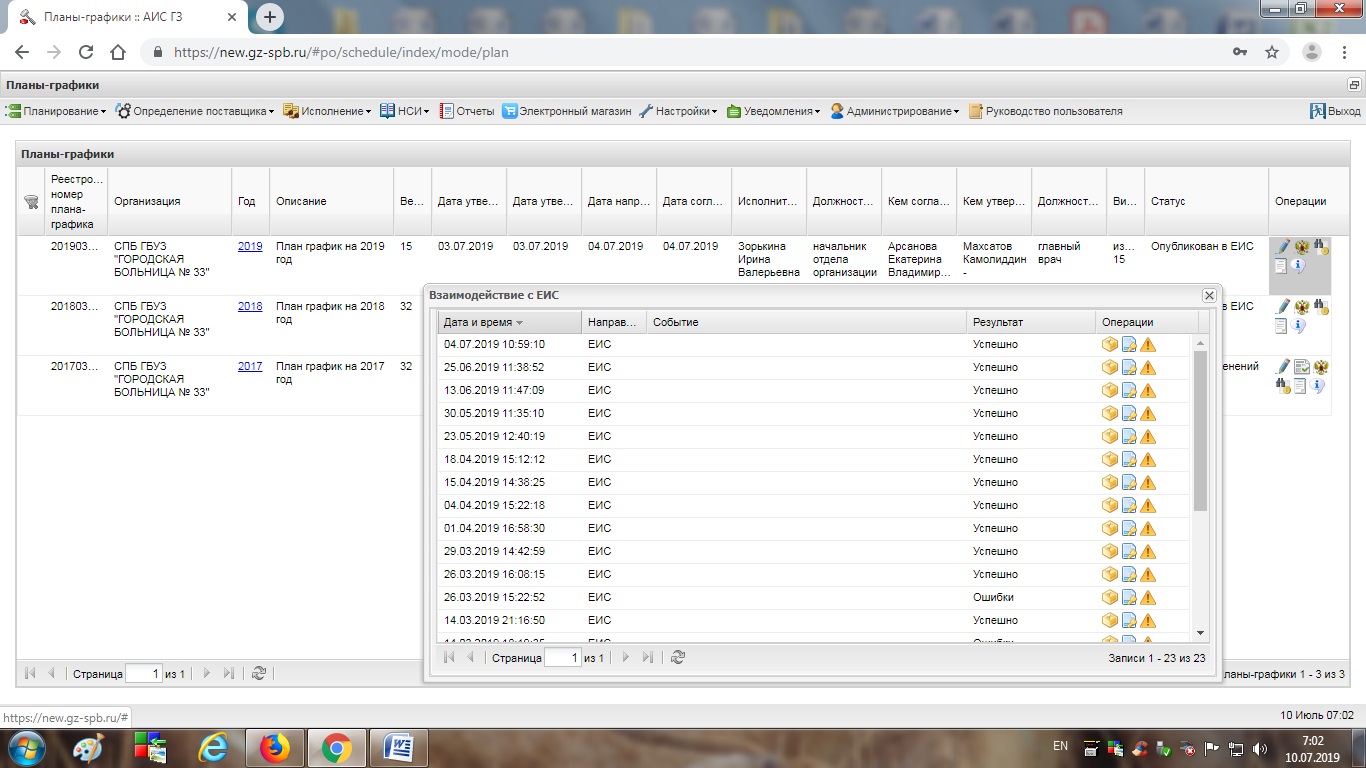This screenshot has height=768, width=1366.
Task: Open the Определение поставщика dropdown menu
Action: tap(194, 111)
